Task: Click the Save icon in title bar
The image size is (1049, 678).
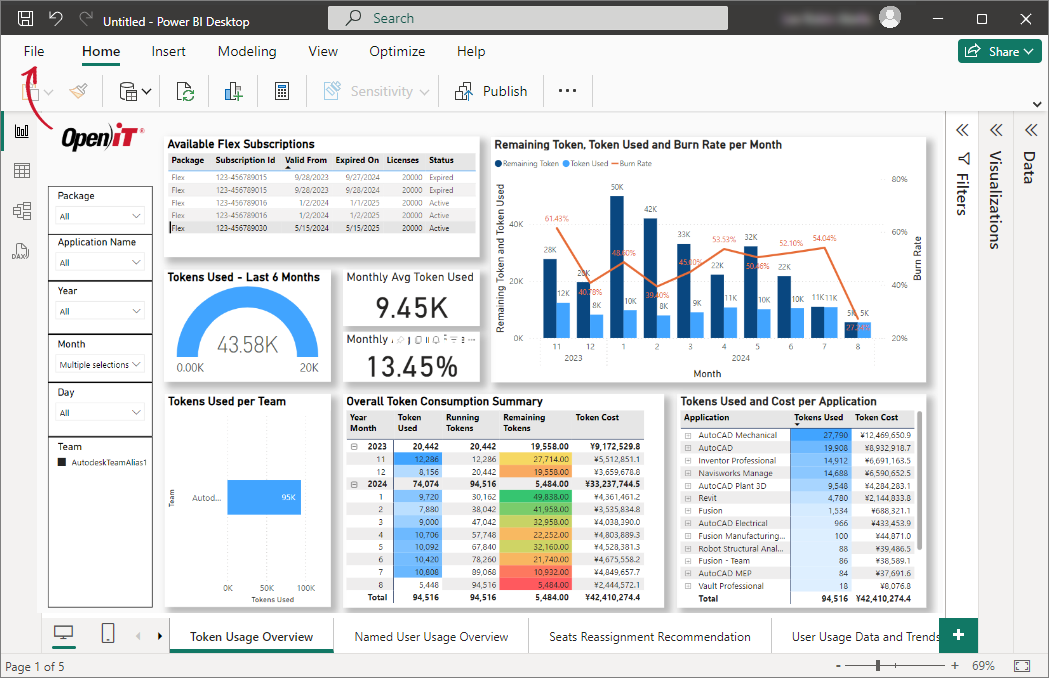Action: (26, 19)
